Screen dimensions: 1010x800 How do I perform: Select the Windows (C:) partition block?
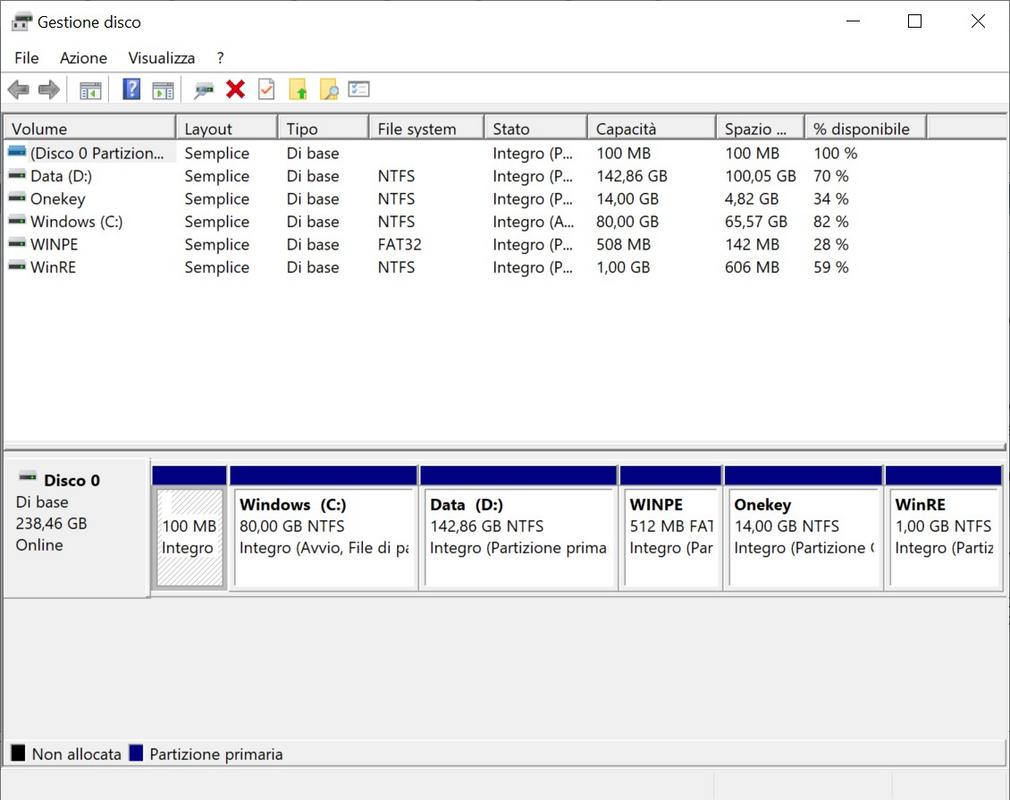click(323, 537)
